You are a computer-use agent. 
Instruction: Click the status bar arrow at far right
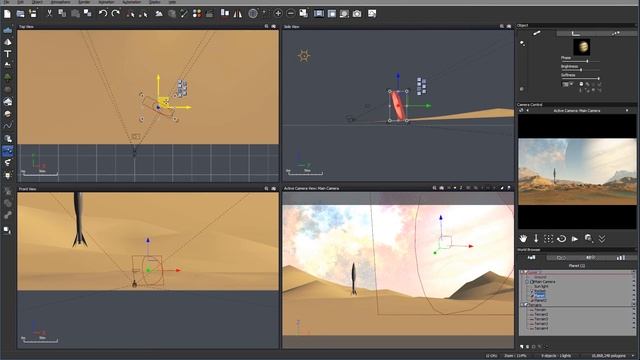[634, 356]
